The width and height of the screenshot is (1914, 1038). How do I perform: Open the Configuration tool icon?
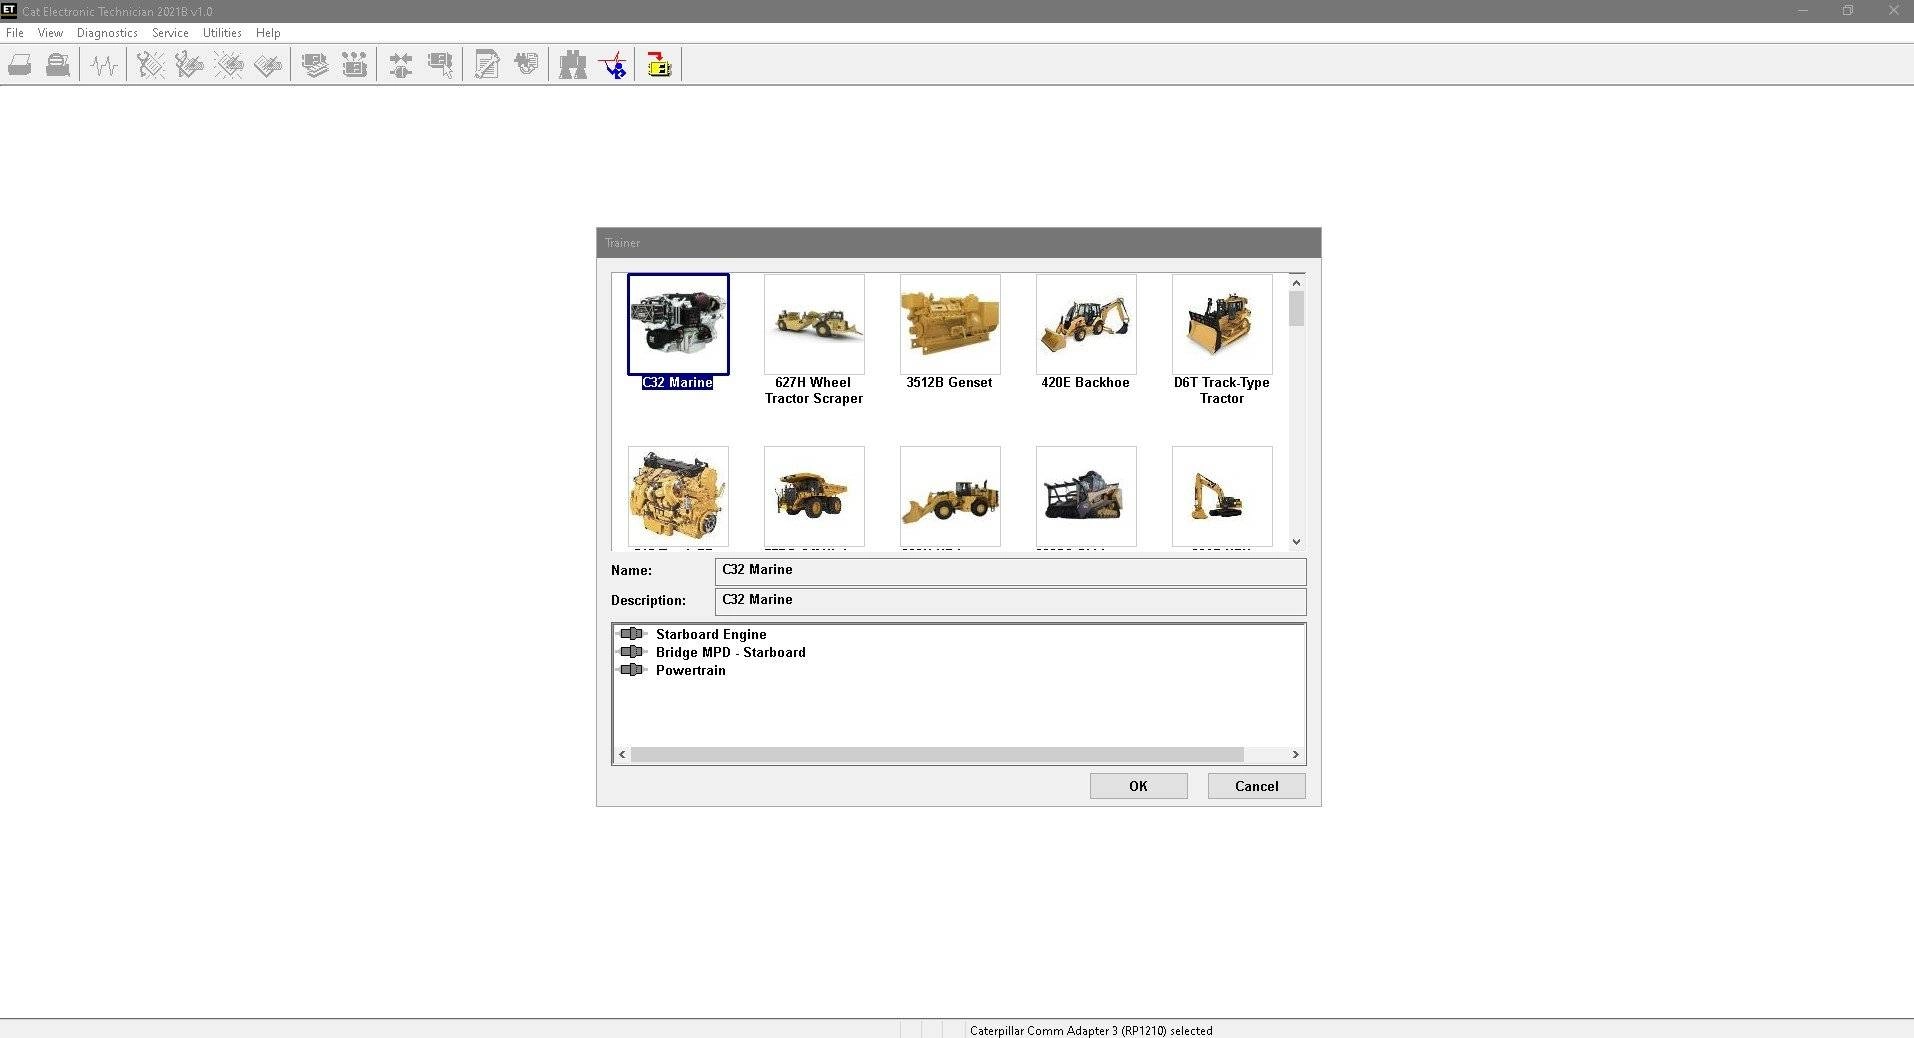point(354,66)
